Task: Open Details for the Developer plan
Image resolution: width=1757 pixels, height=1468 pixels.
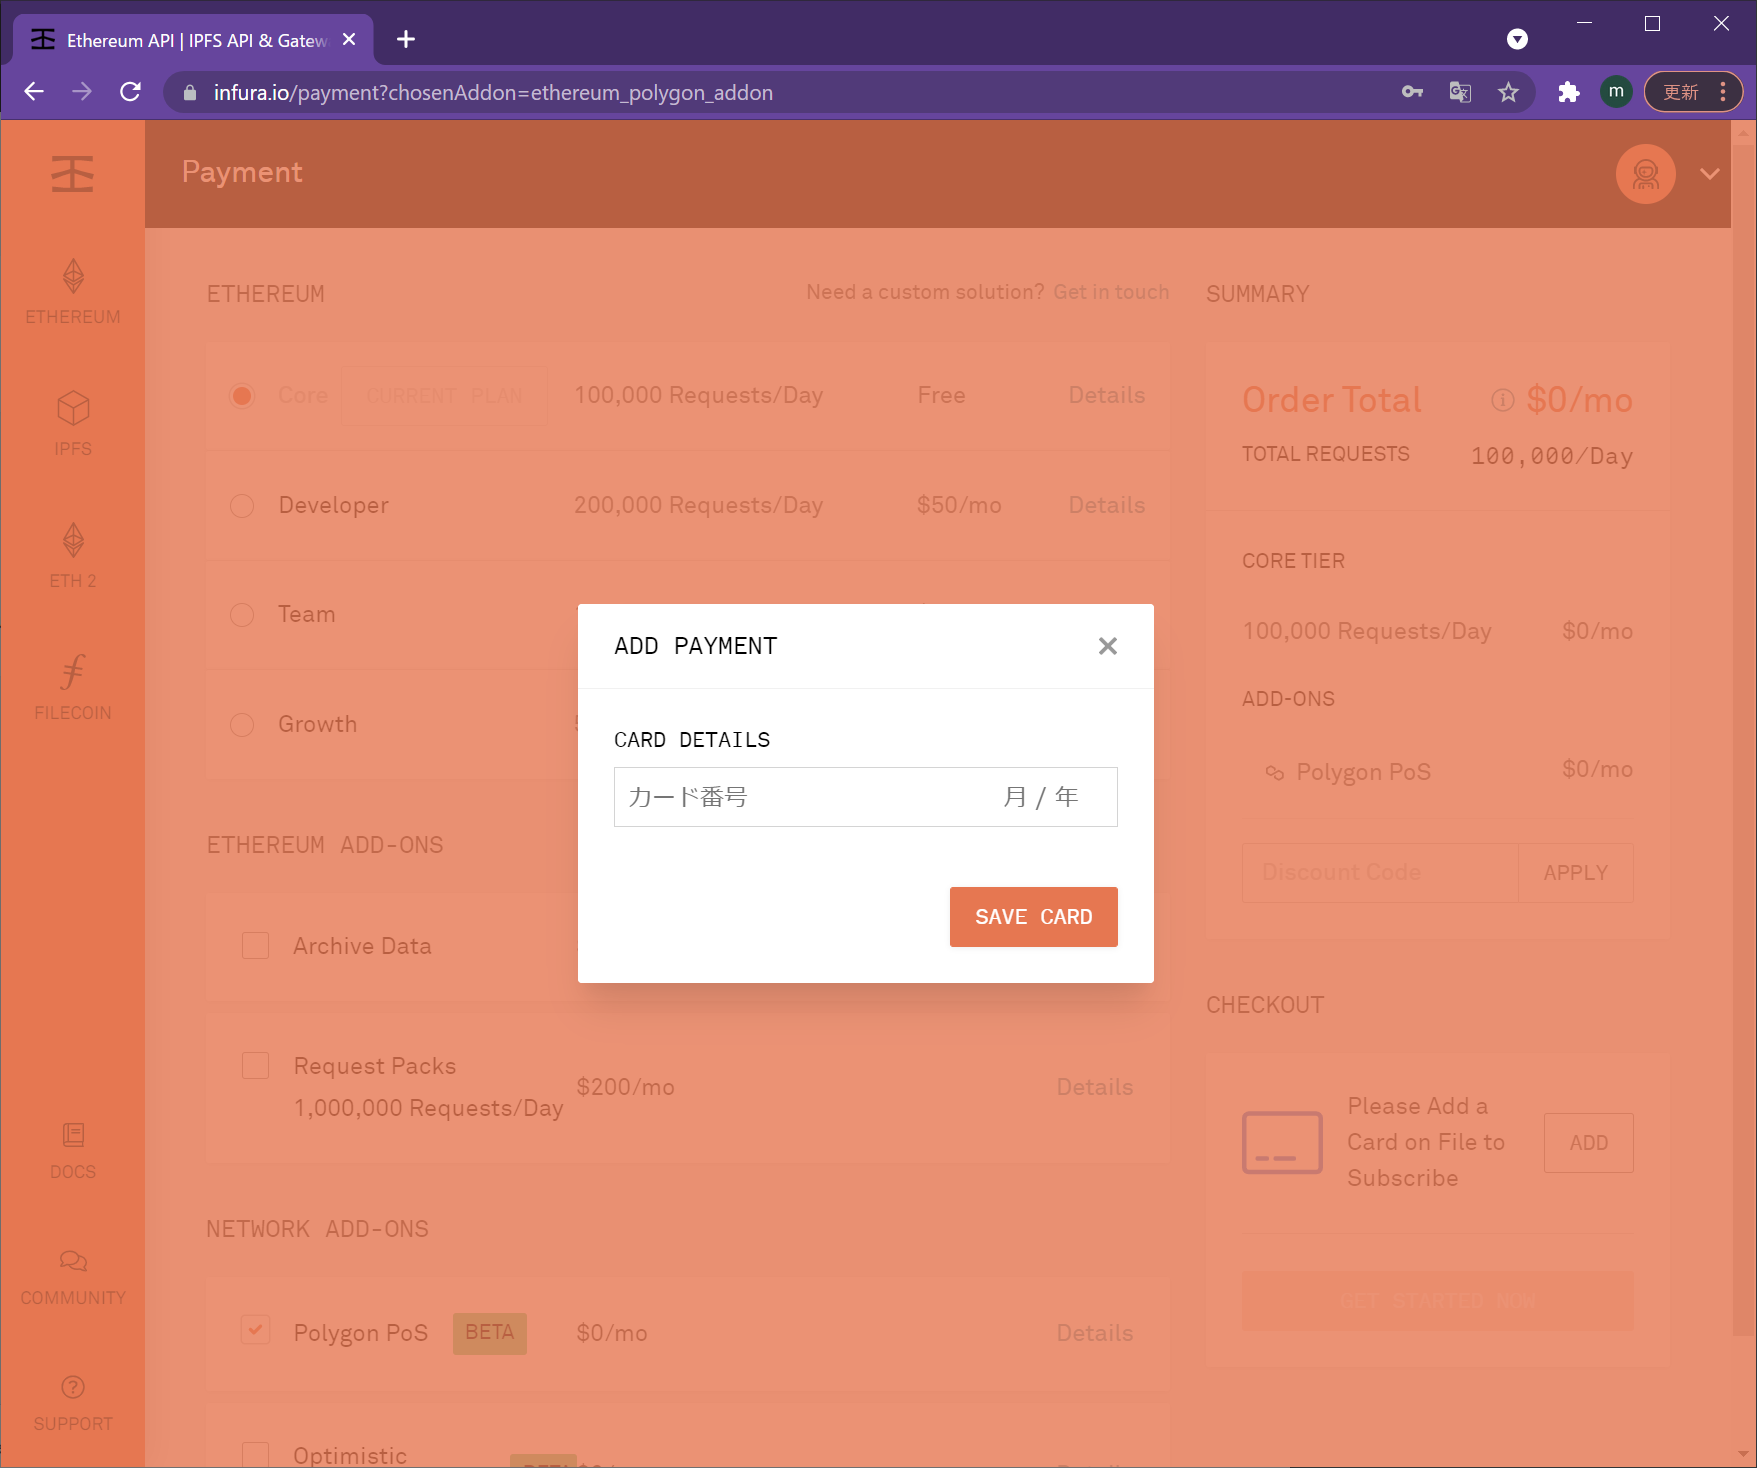Action: pos(1106,506)
